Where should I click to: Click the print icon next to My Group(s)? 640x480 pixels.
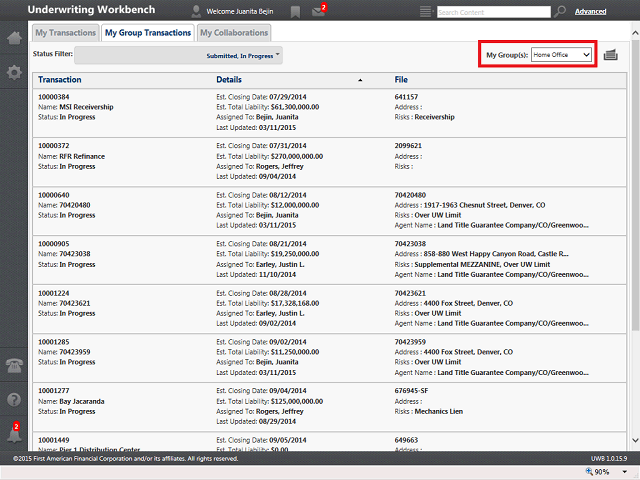click(x=611, y=55)
